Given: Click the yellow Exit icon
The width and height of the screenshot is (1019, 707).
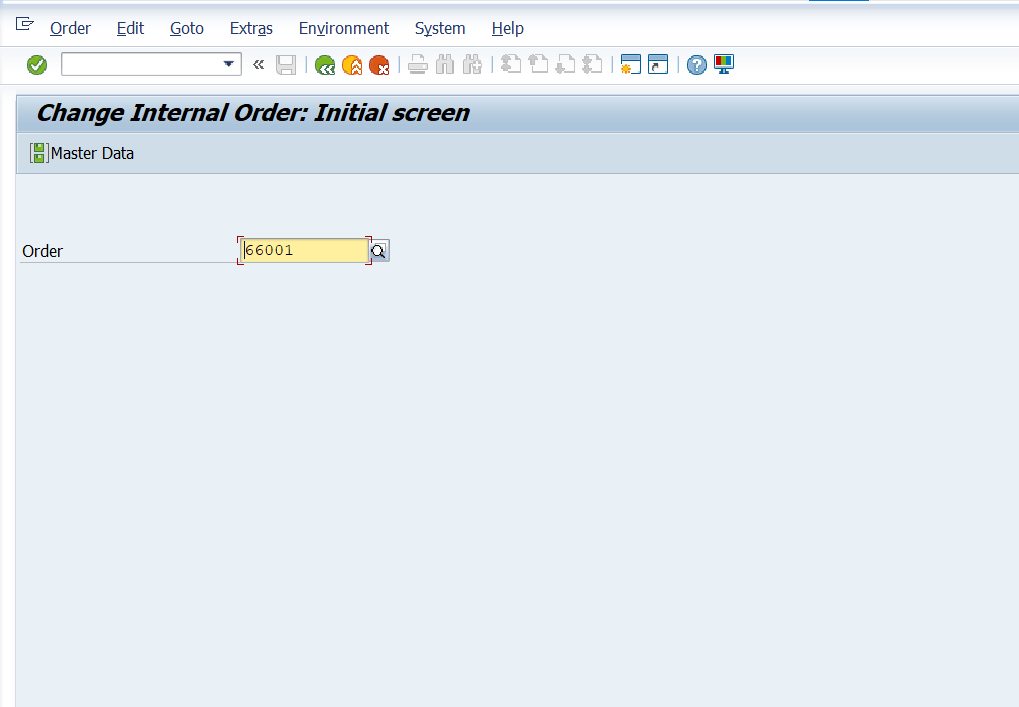Looking at the screenshot, I should 352,65.
